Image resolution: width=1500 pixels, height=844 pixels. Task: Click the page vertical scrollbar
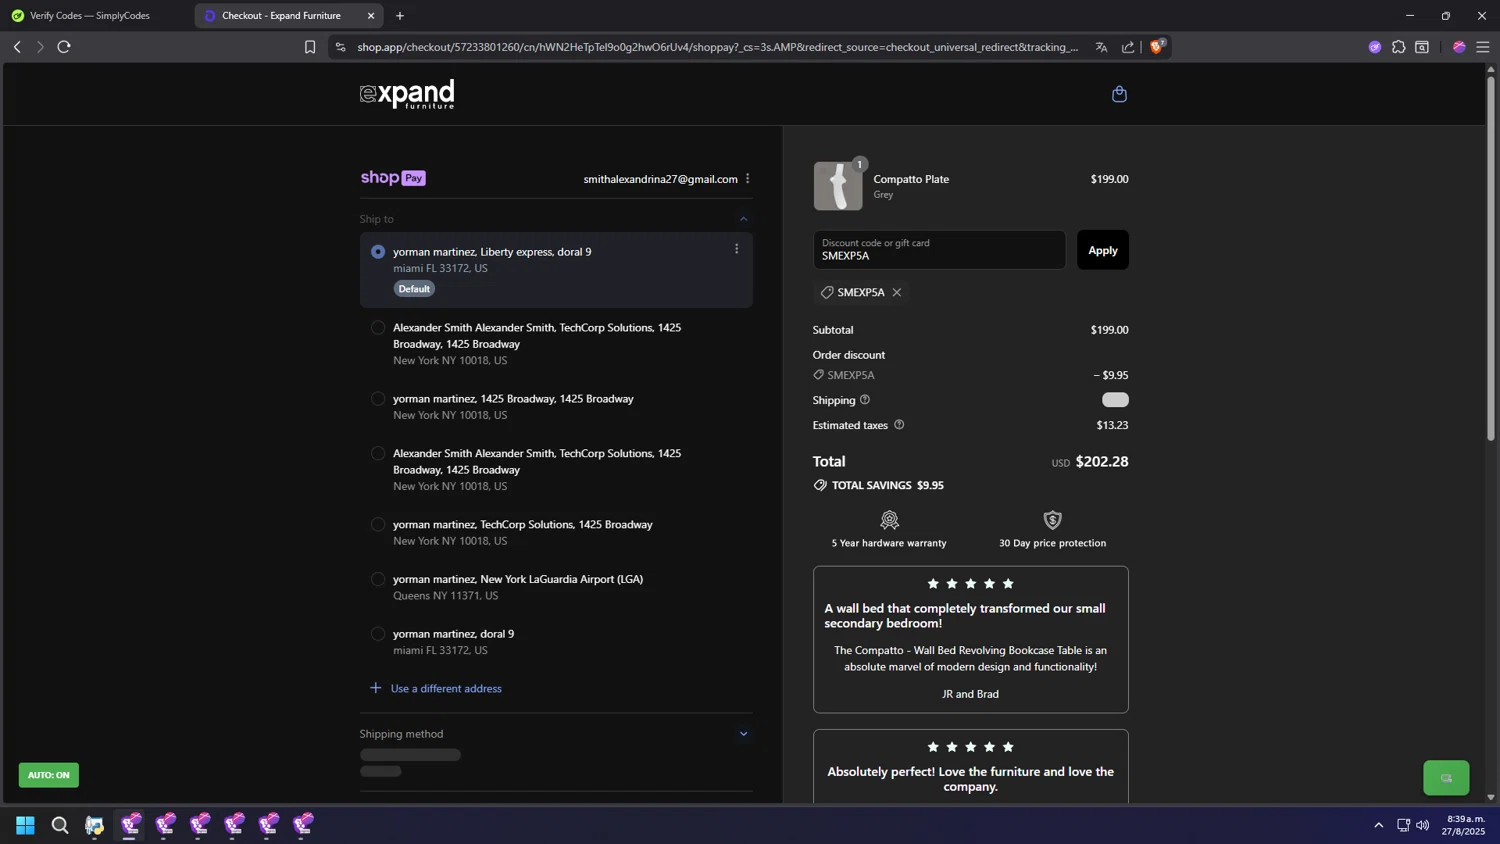(x=1490, y=258)
